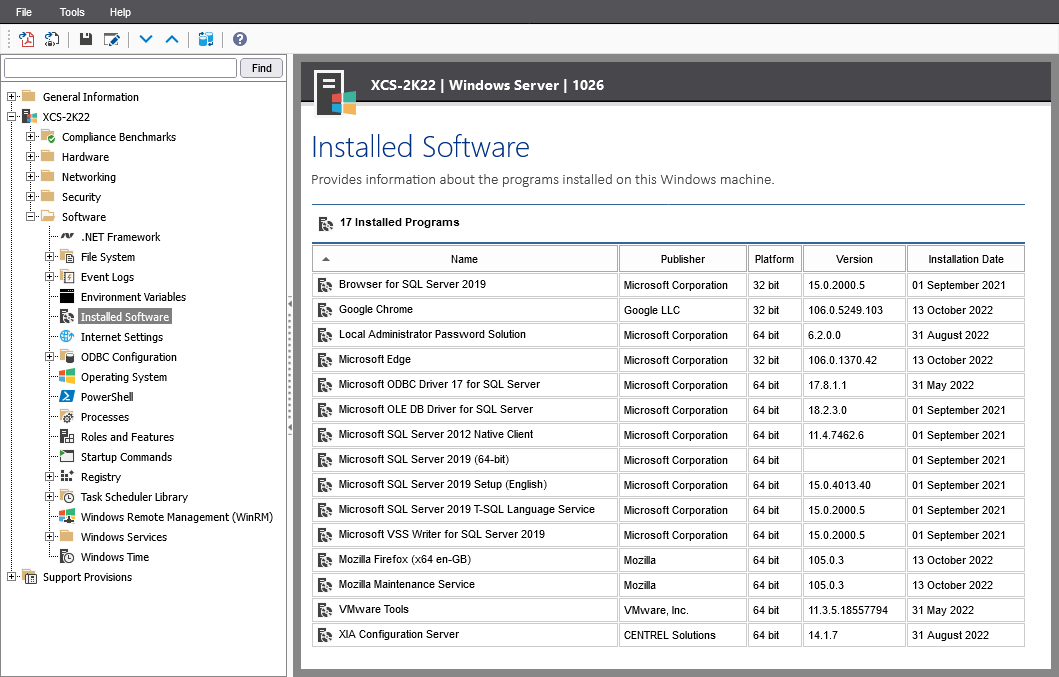Click the blue up arrow icon
This screenshot has height=677, width=1059.
[172, 39]
